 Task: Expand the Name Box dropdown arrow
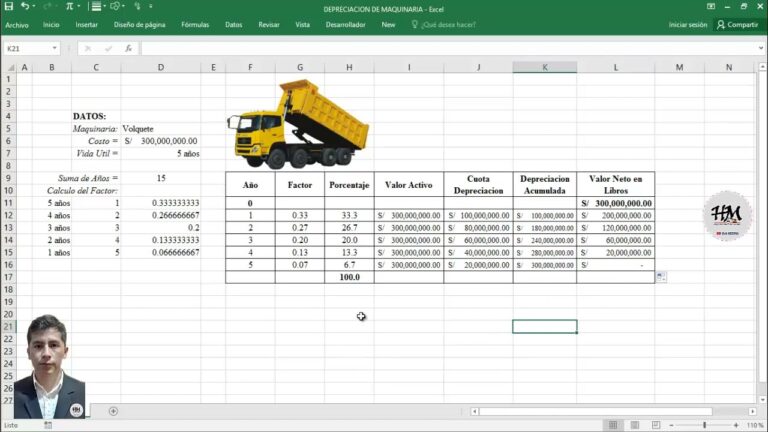point(55,48)
